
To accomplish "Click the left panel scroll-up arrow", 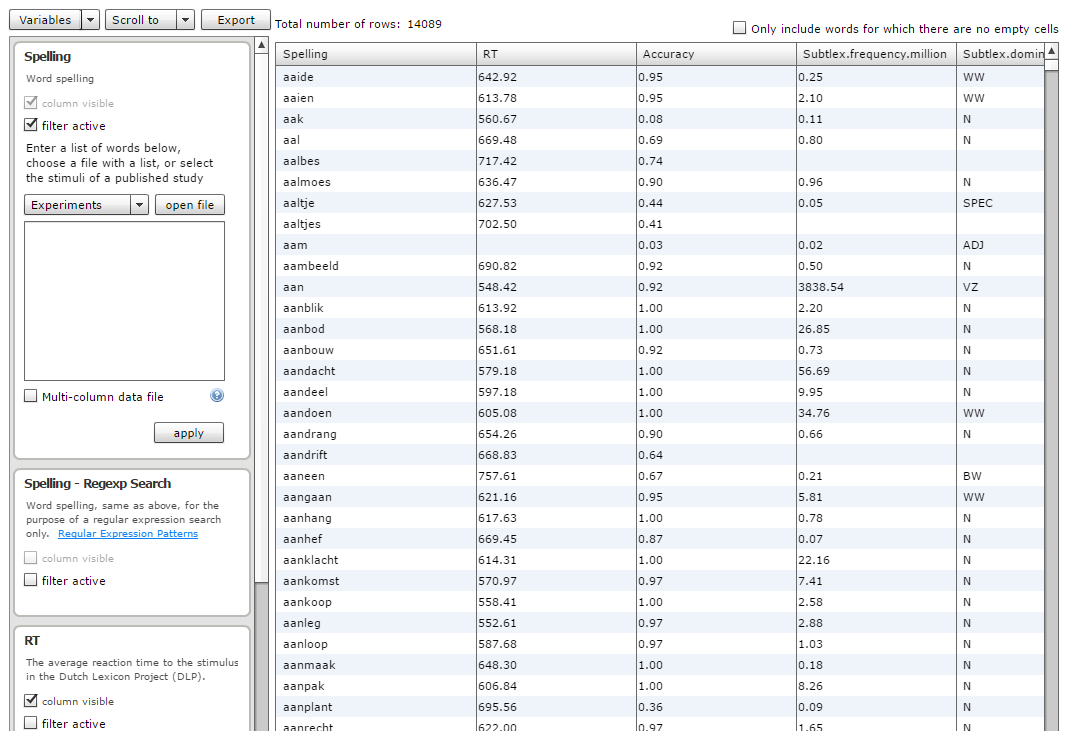I will [262, 45].
